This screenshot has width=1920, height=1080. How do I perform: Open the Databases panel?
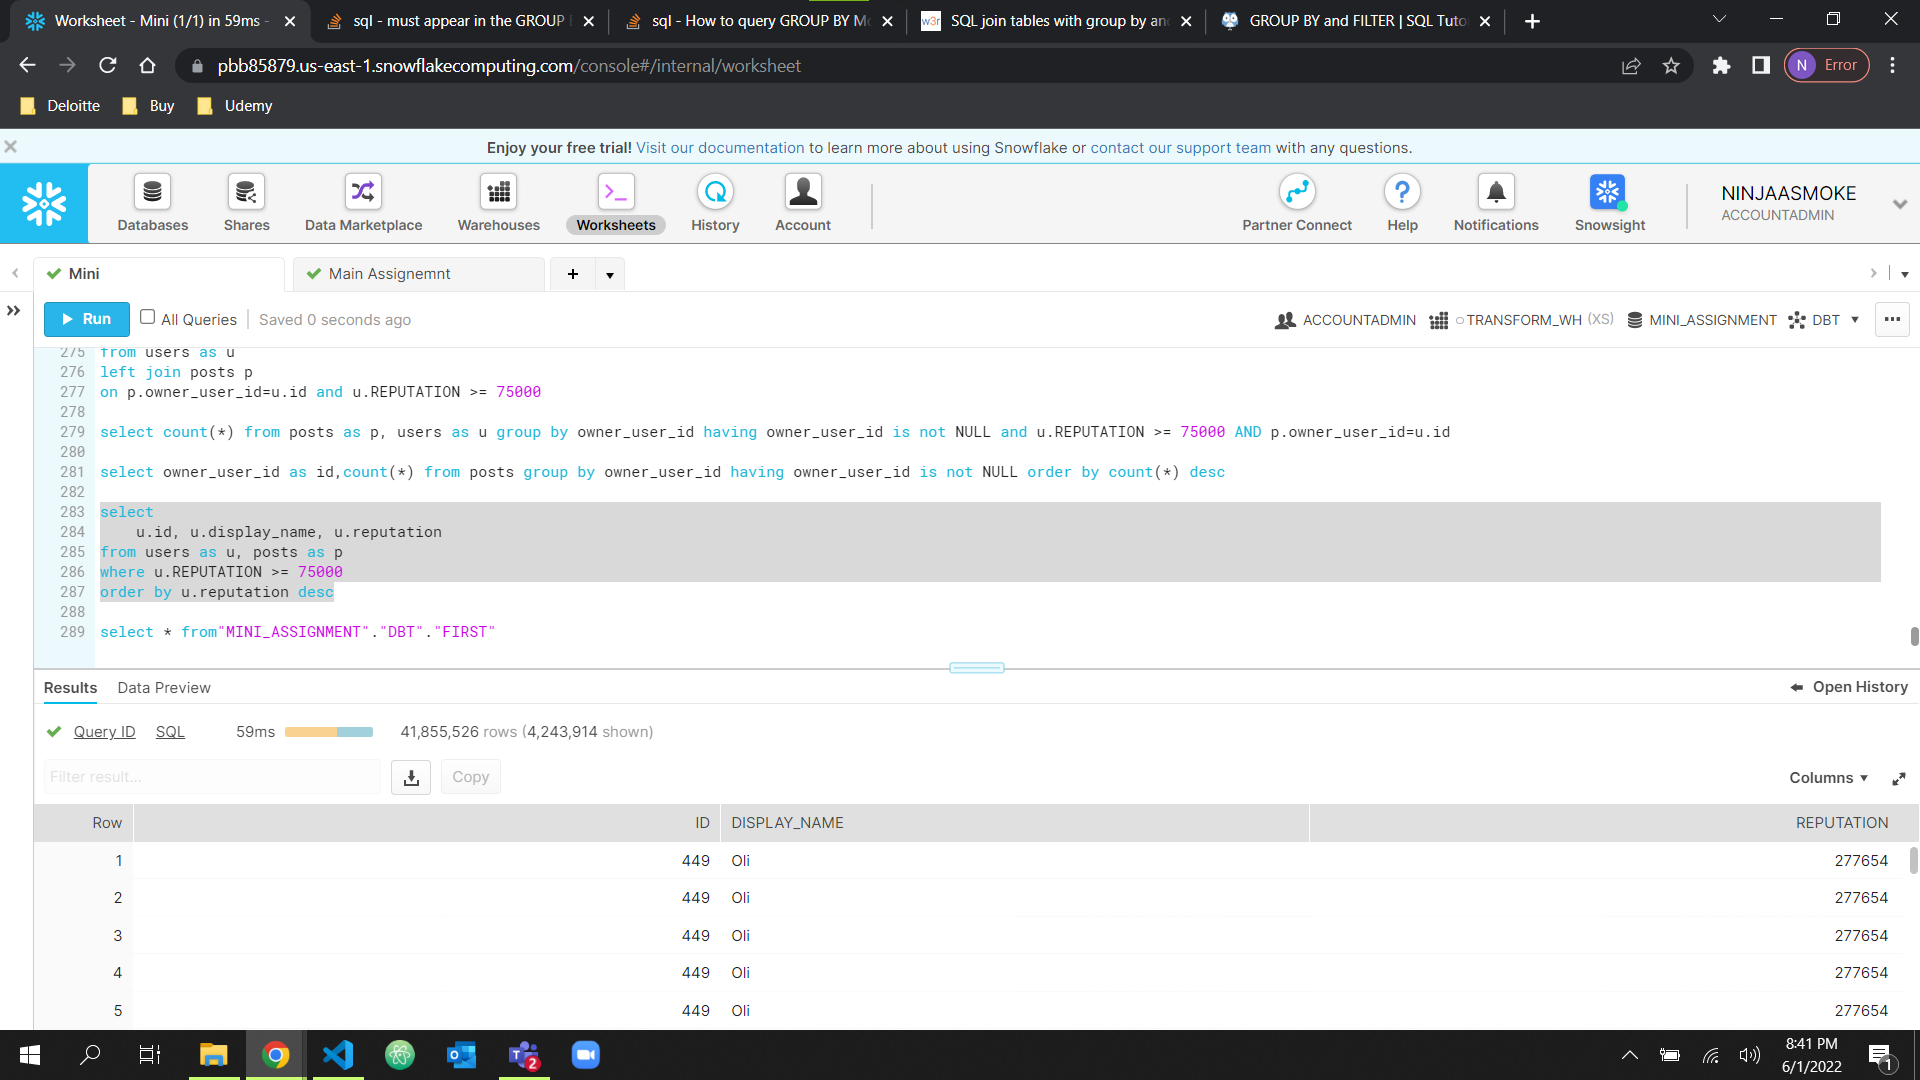coord(152,202)
